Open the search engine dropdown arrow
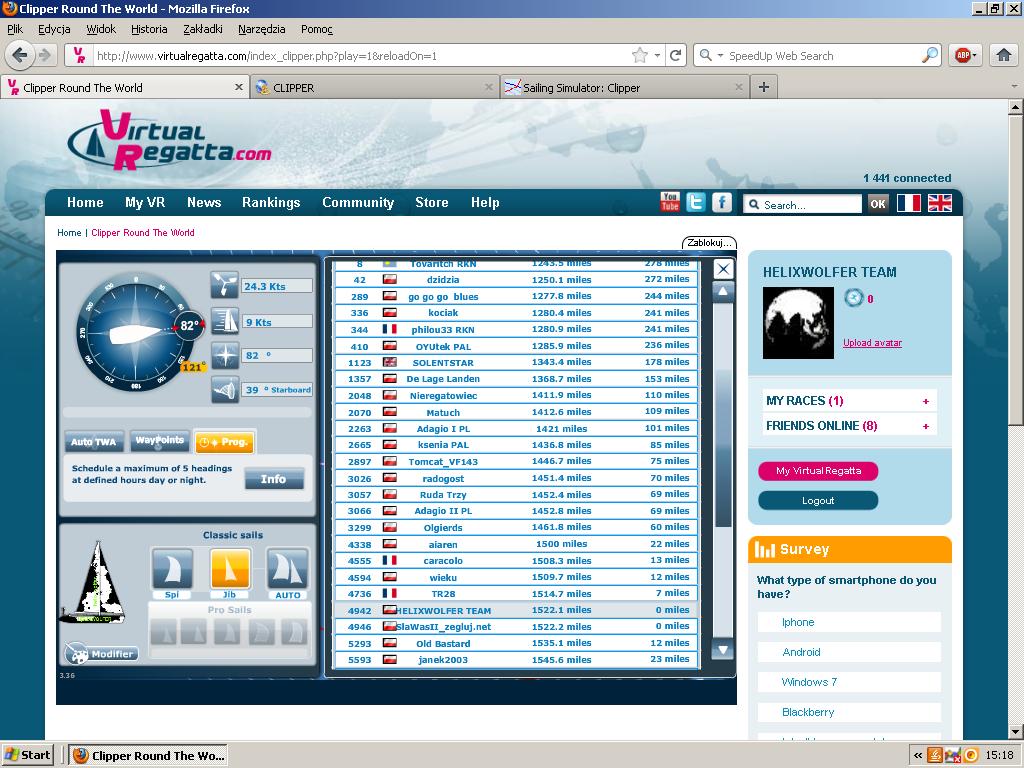Screen dimensions: 1024x768 coord(720,56)
